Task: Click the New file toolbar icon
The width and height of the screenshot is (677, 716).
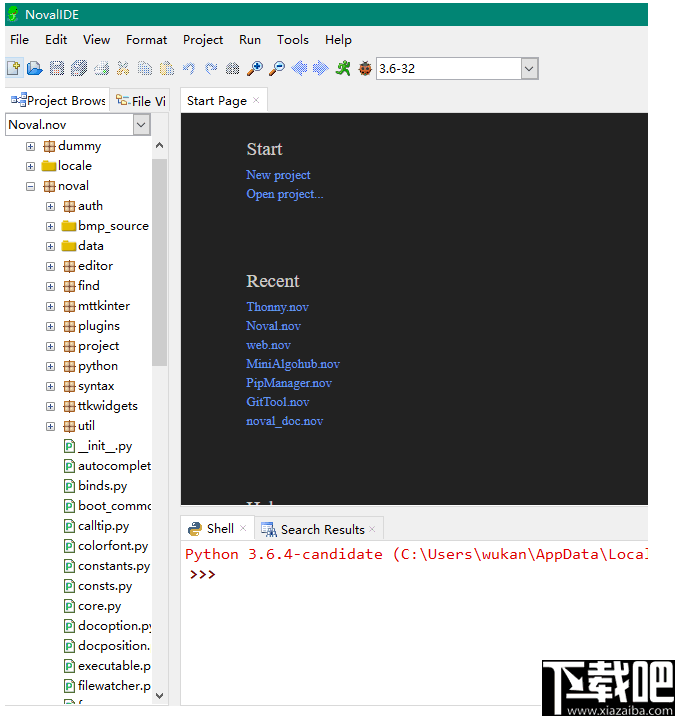Action: (14, 68)
